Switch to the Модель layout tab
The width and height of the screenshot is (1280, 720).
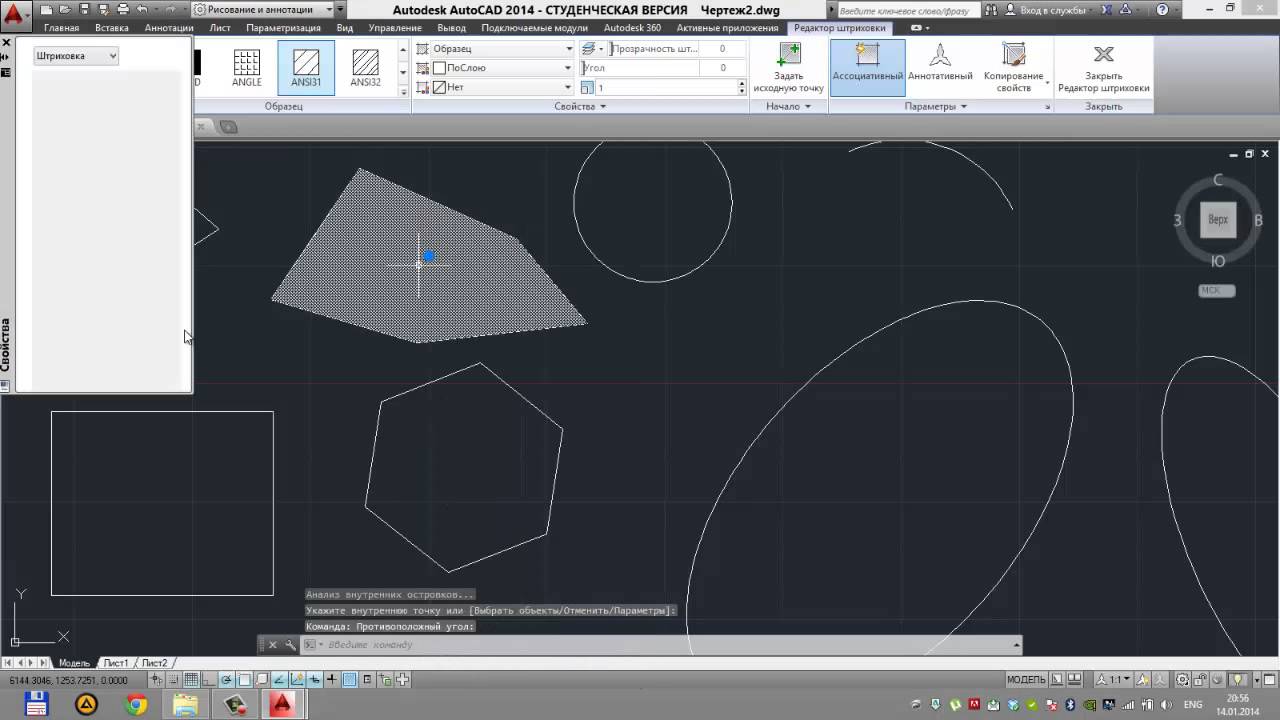(x=74, y=663)
